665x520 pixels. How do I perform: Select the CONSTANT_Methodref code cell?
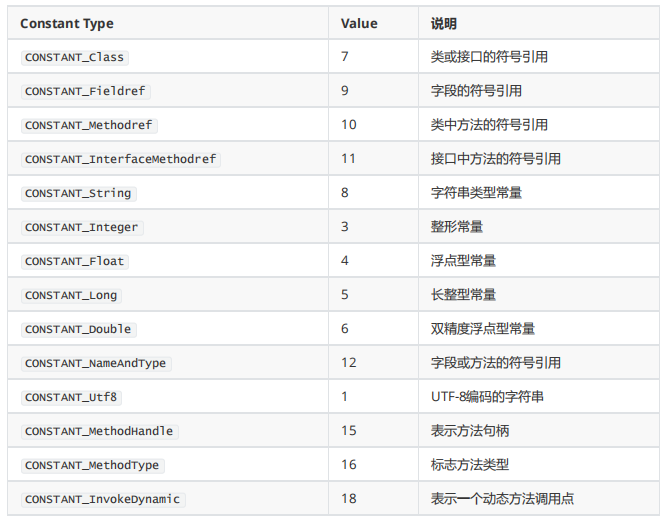(90, 125)
